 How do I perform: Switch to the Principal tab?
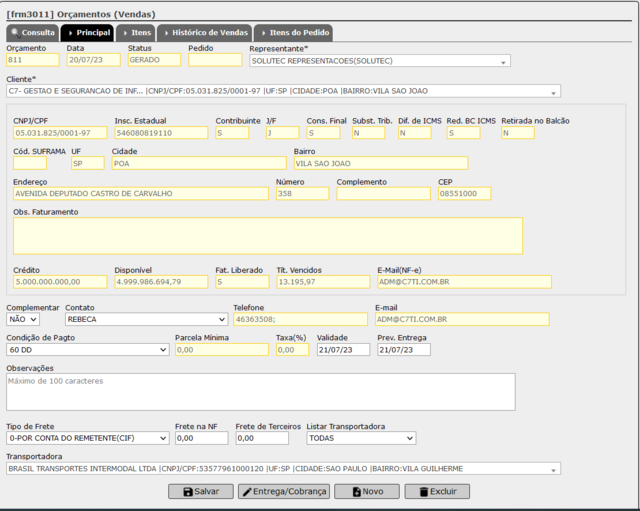point(87,33)
